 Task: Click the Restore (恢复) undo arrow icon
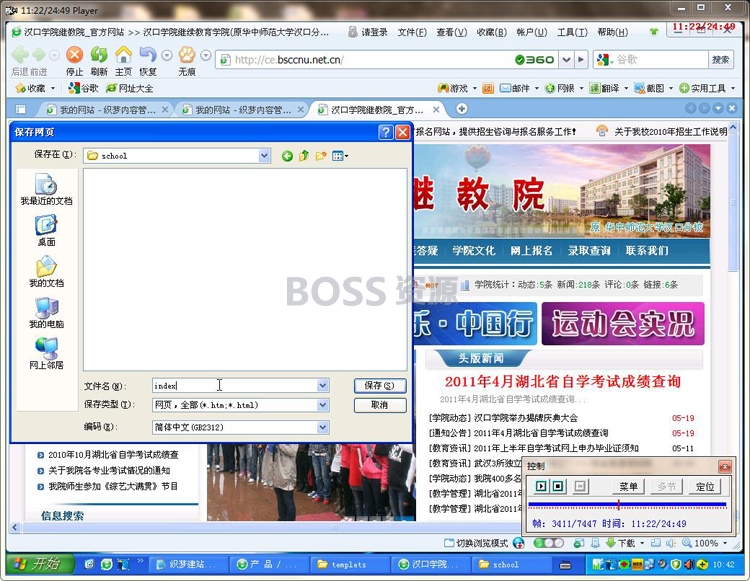[148, 55]
